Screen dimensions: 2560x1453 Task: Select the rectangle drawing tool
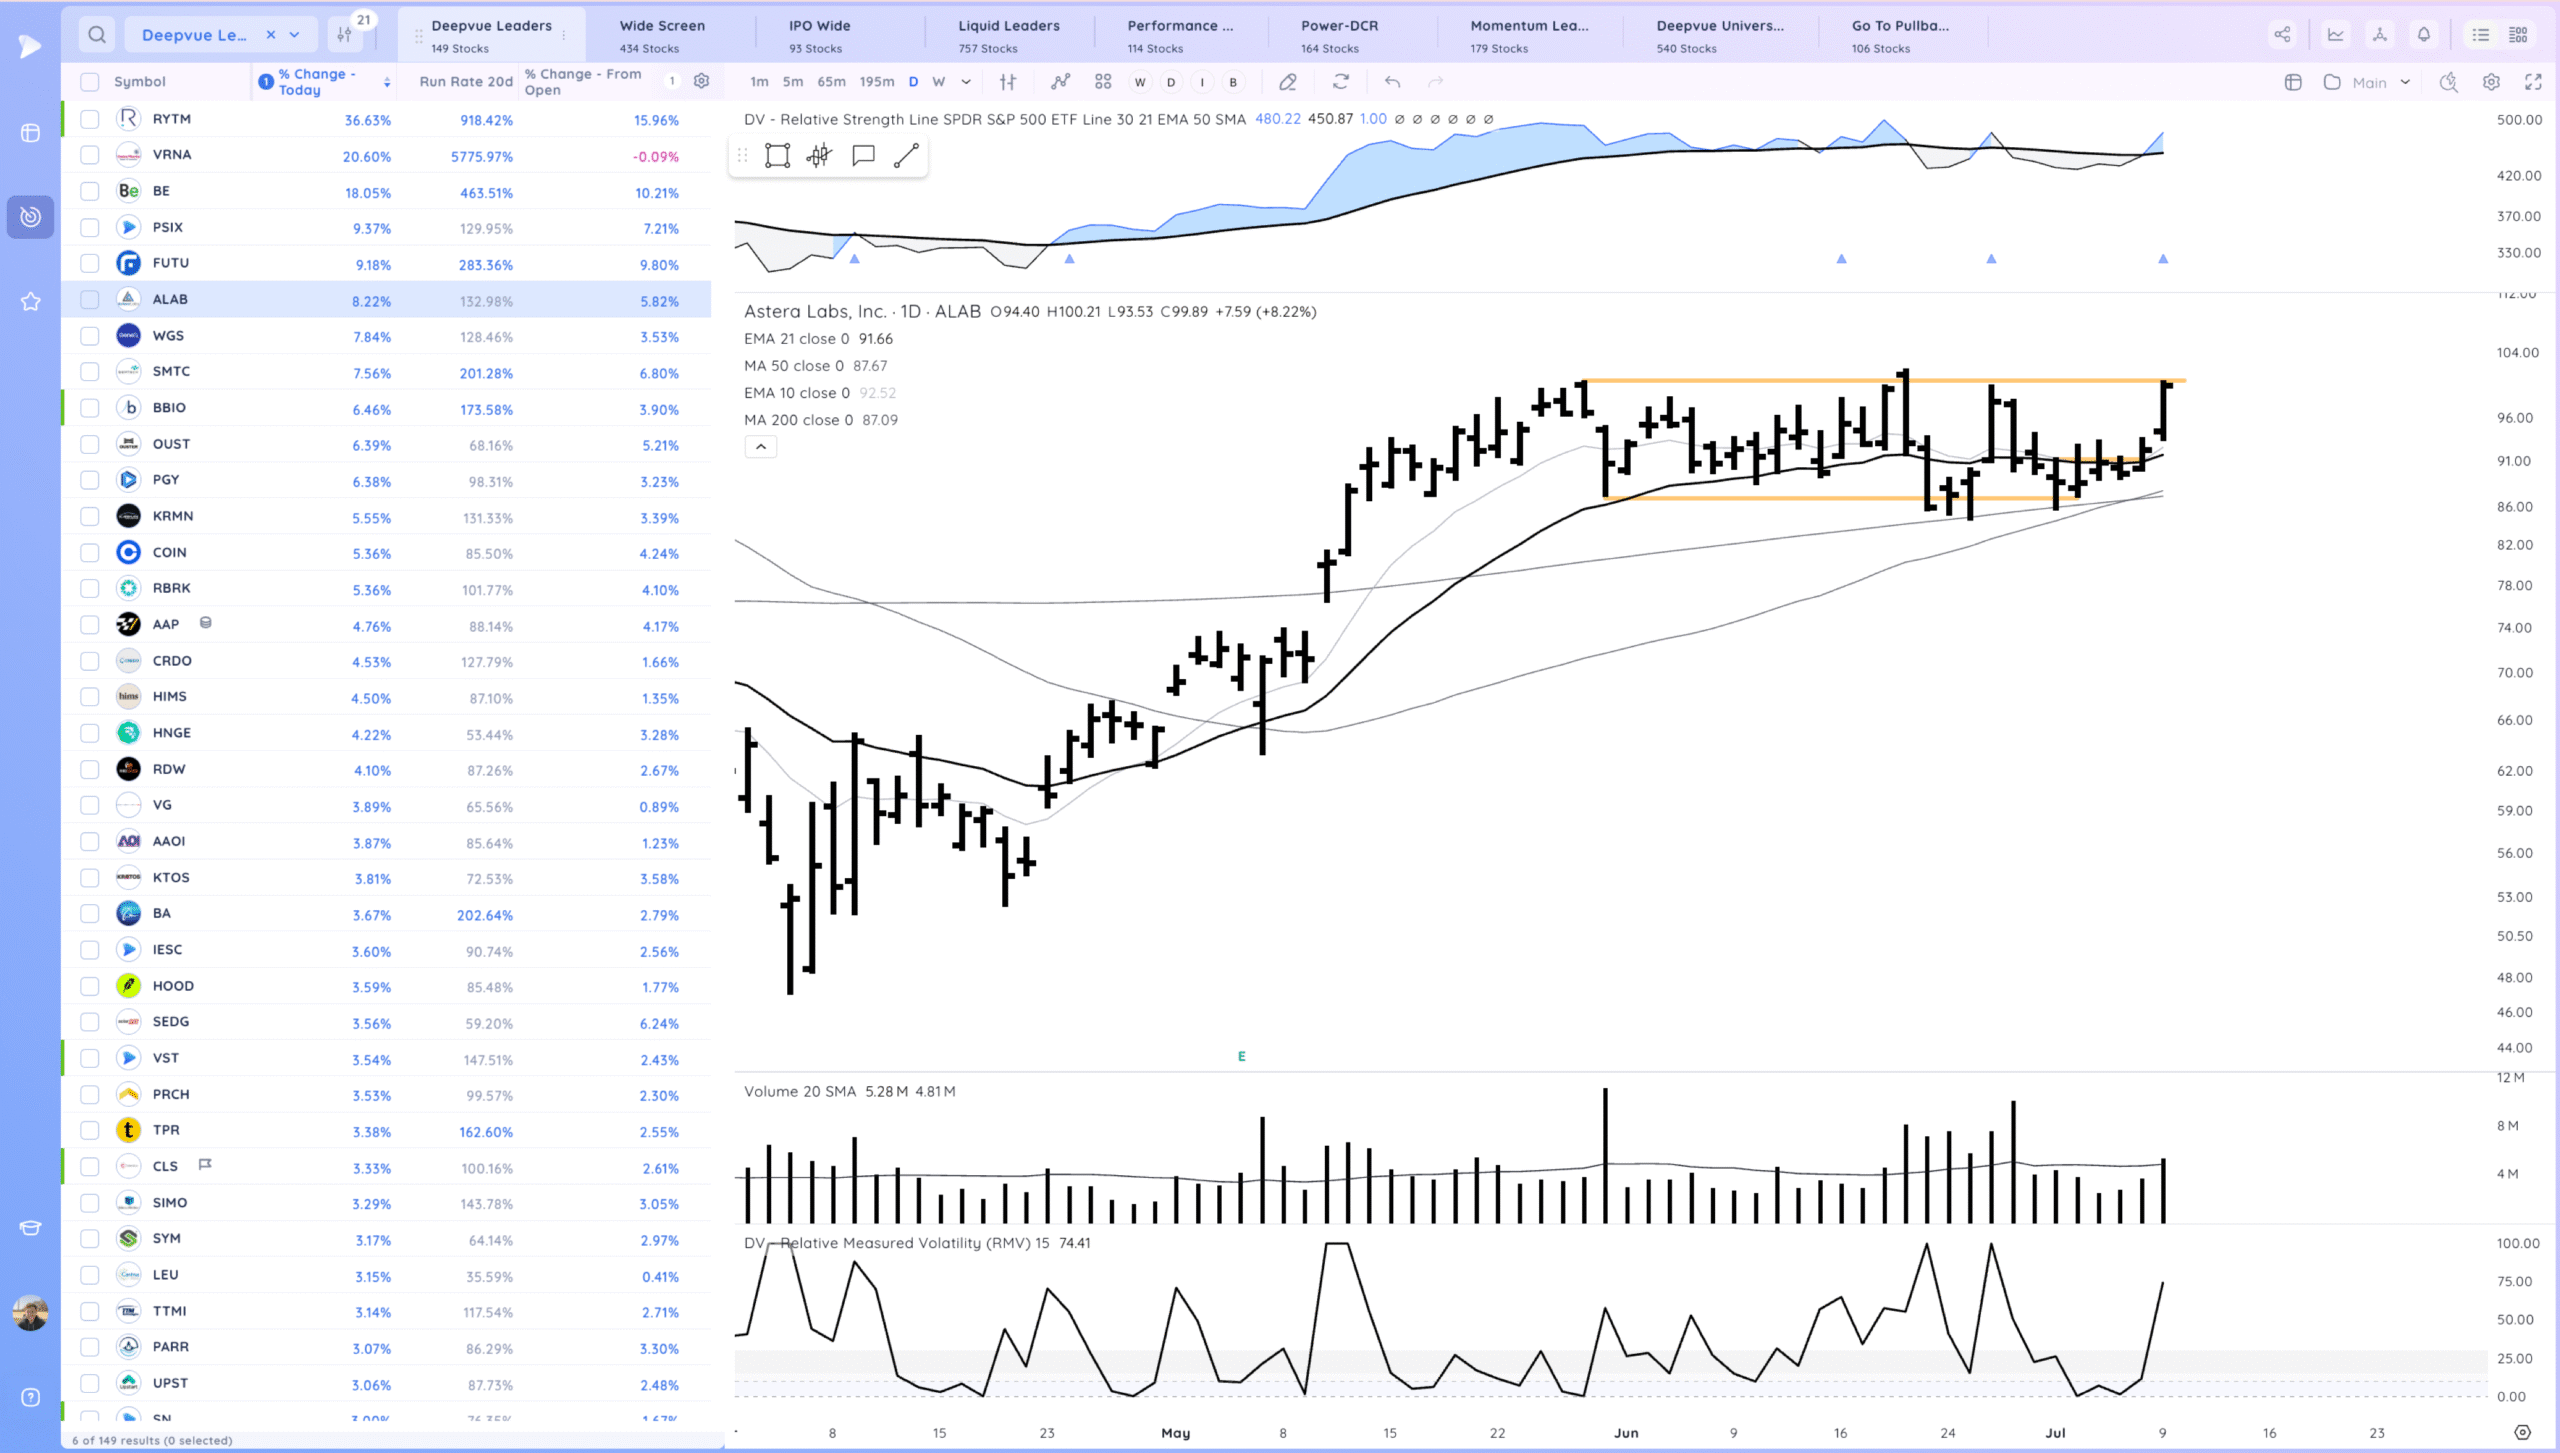[777, 155]
